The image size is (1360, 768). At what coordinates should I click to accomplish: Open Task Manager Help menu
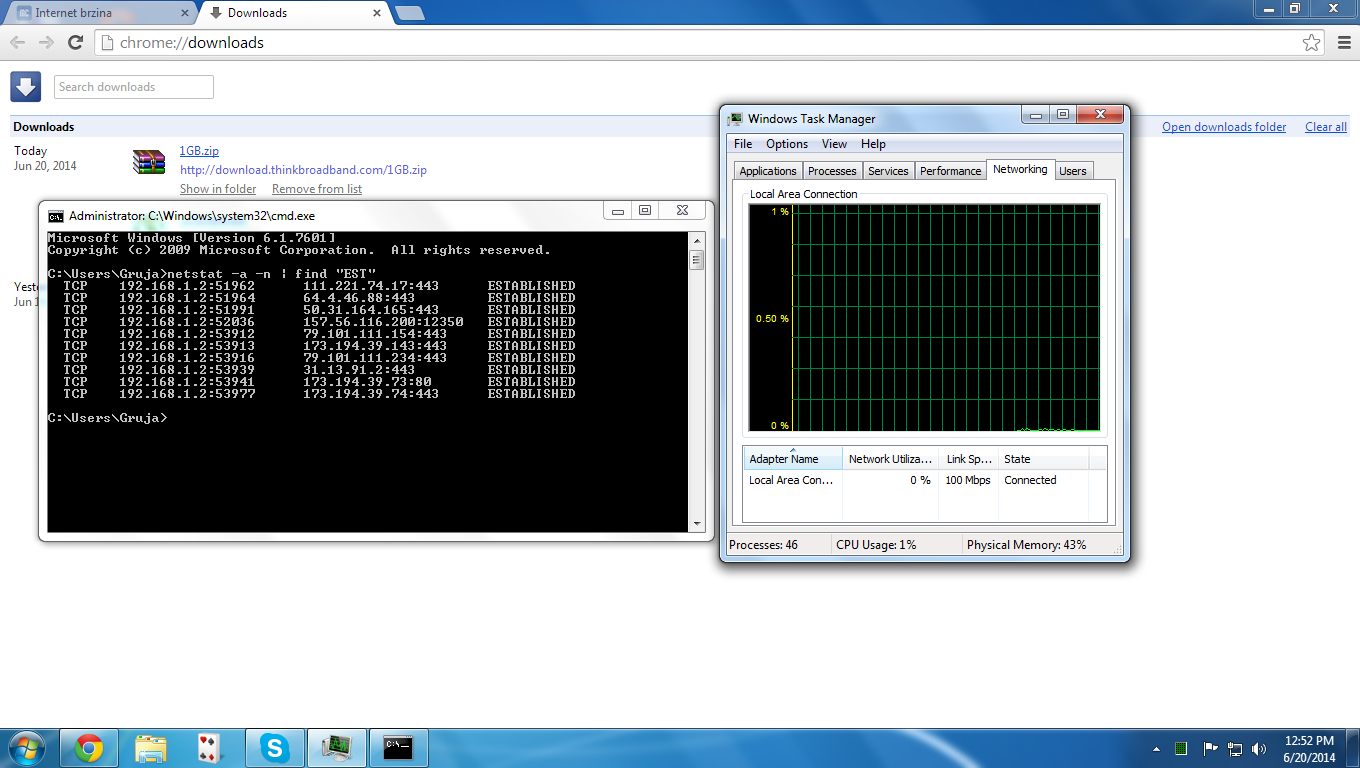873,144
